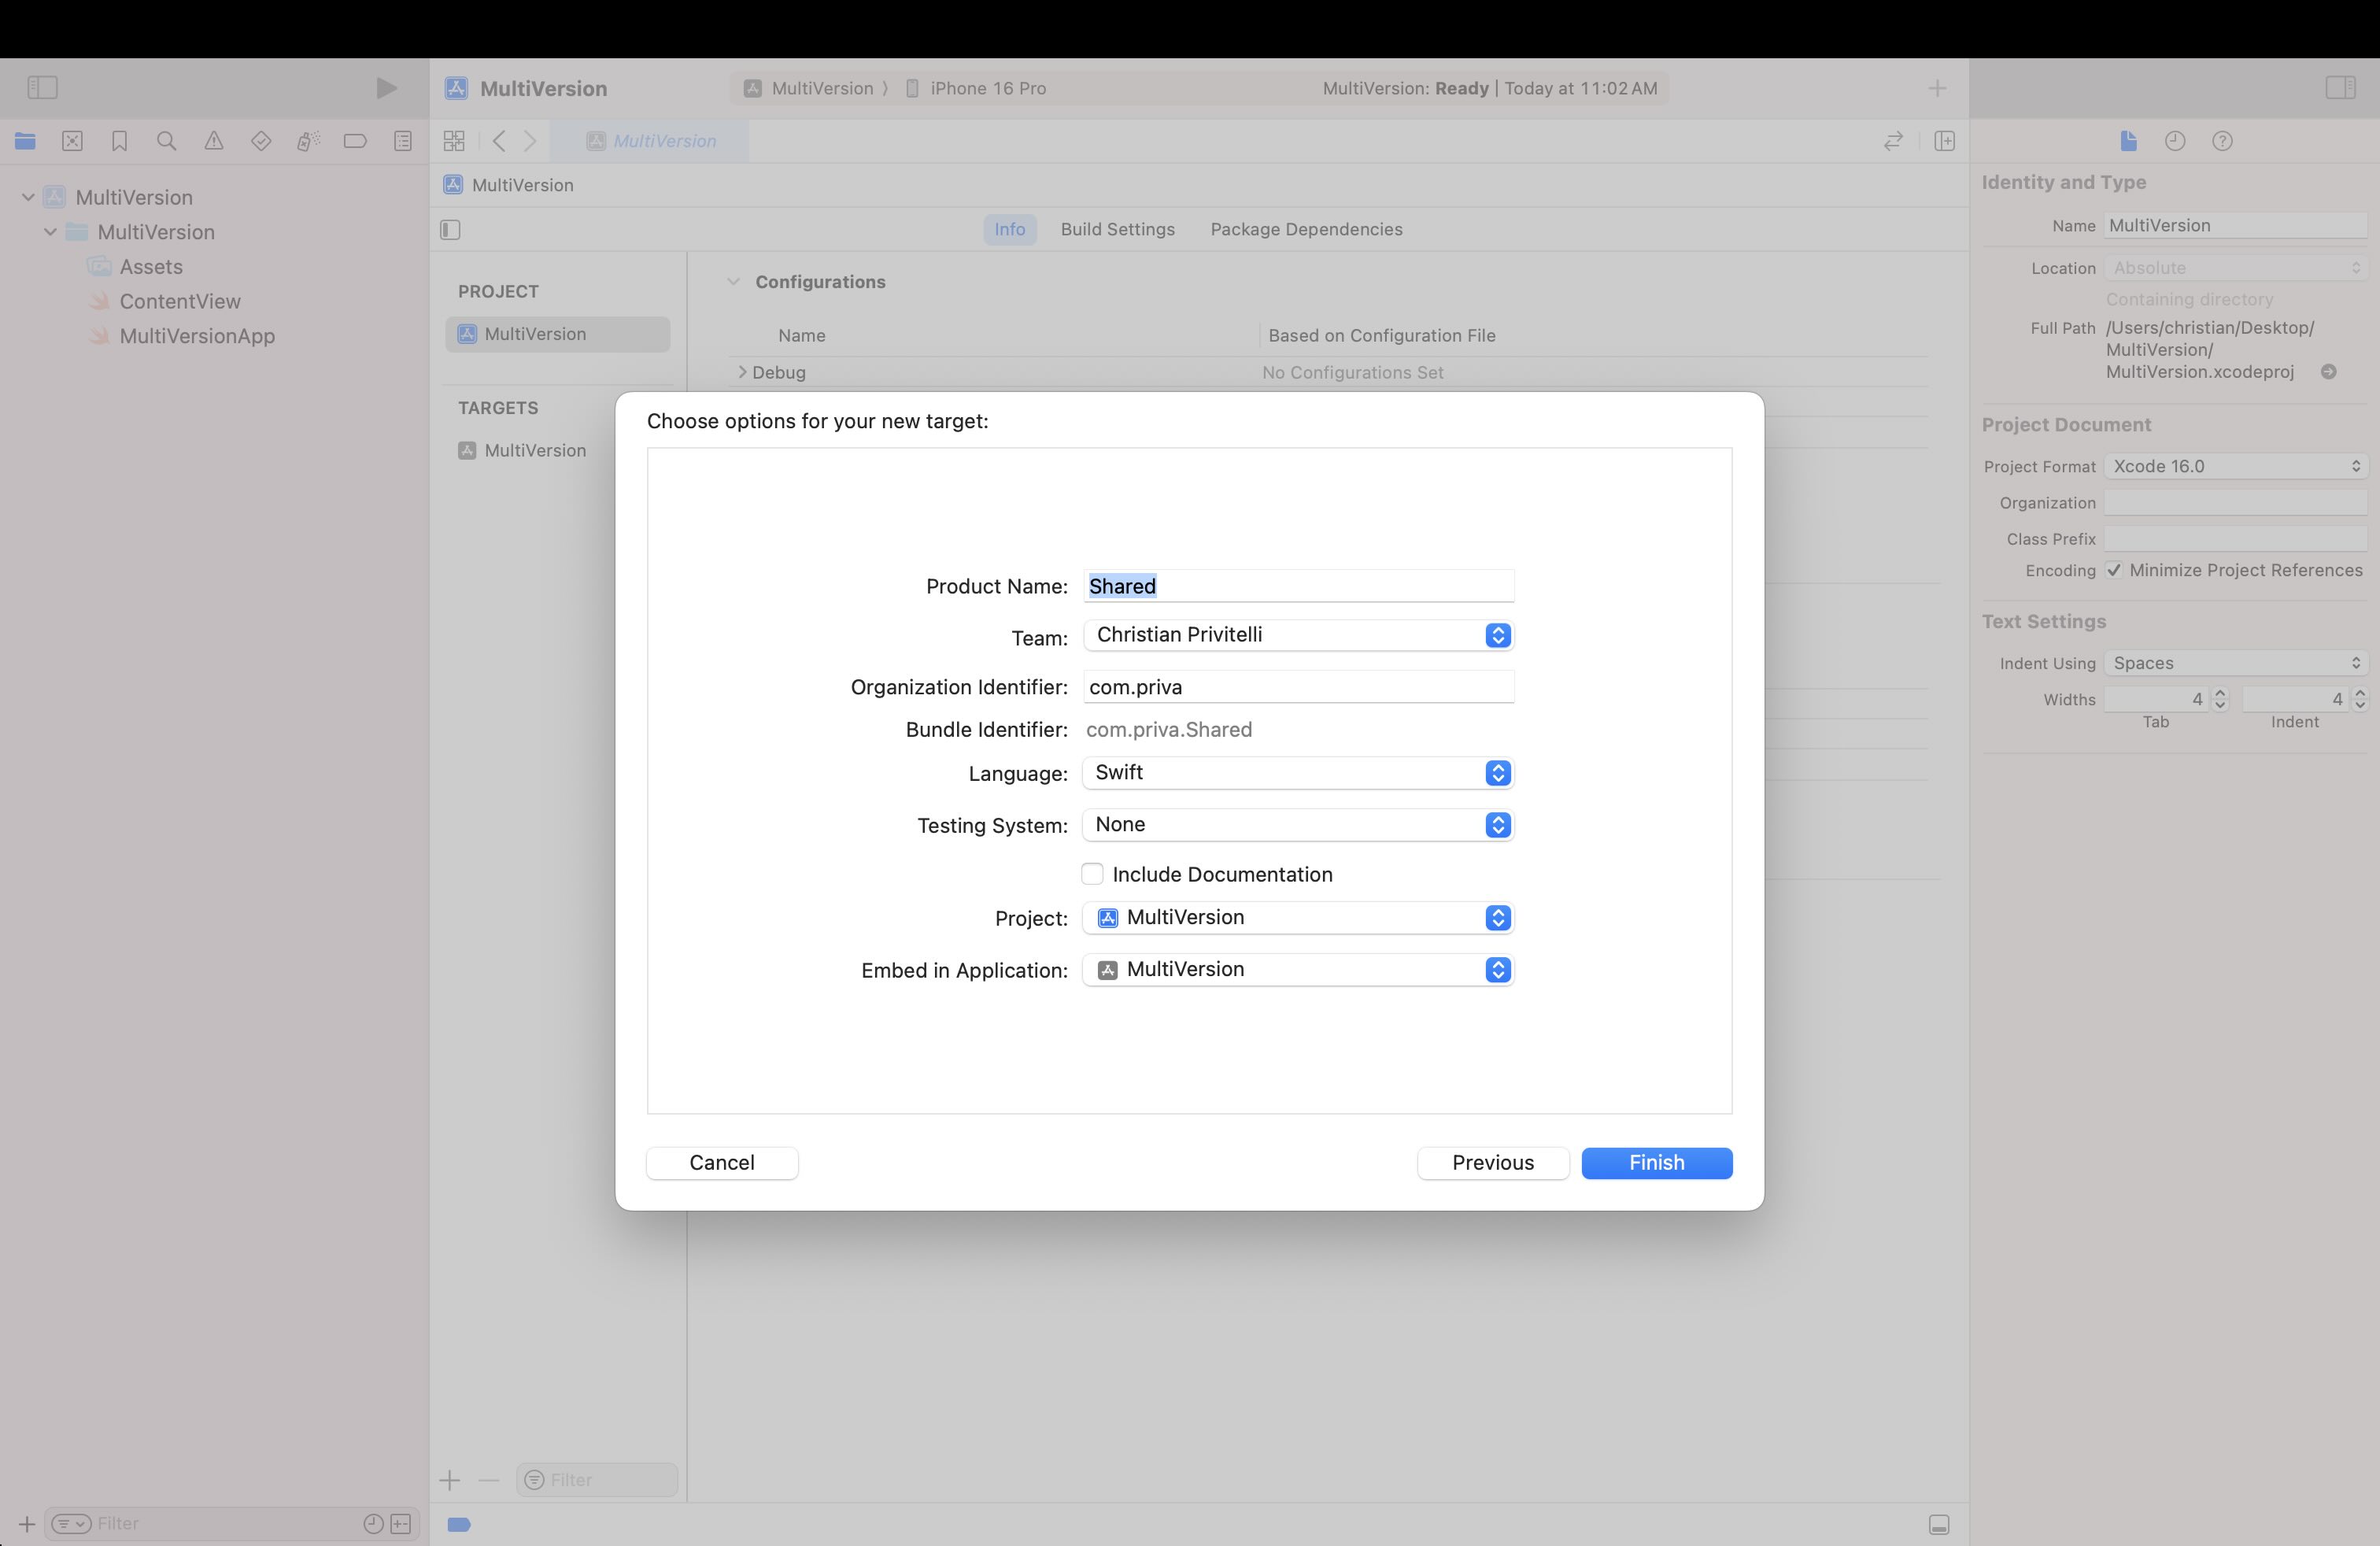This screenshot has height=1546, width=2380.
Task: Switch to Package Dependencies tab
Action: (1306, 229)
